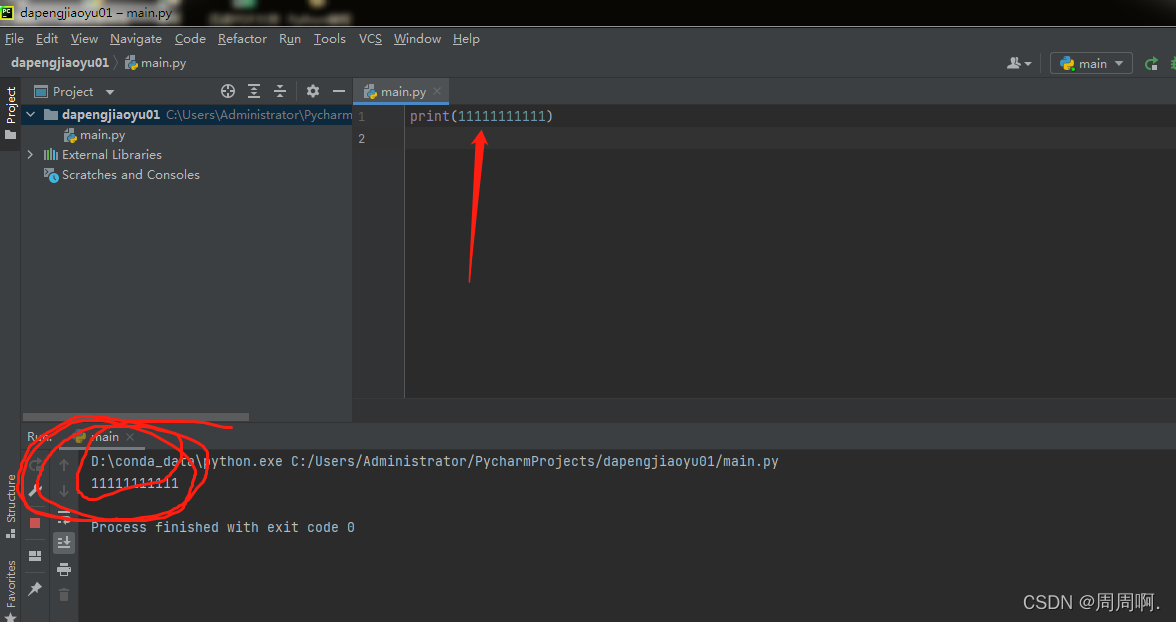Click the wrench Edit Configuration icon

35,491
